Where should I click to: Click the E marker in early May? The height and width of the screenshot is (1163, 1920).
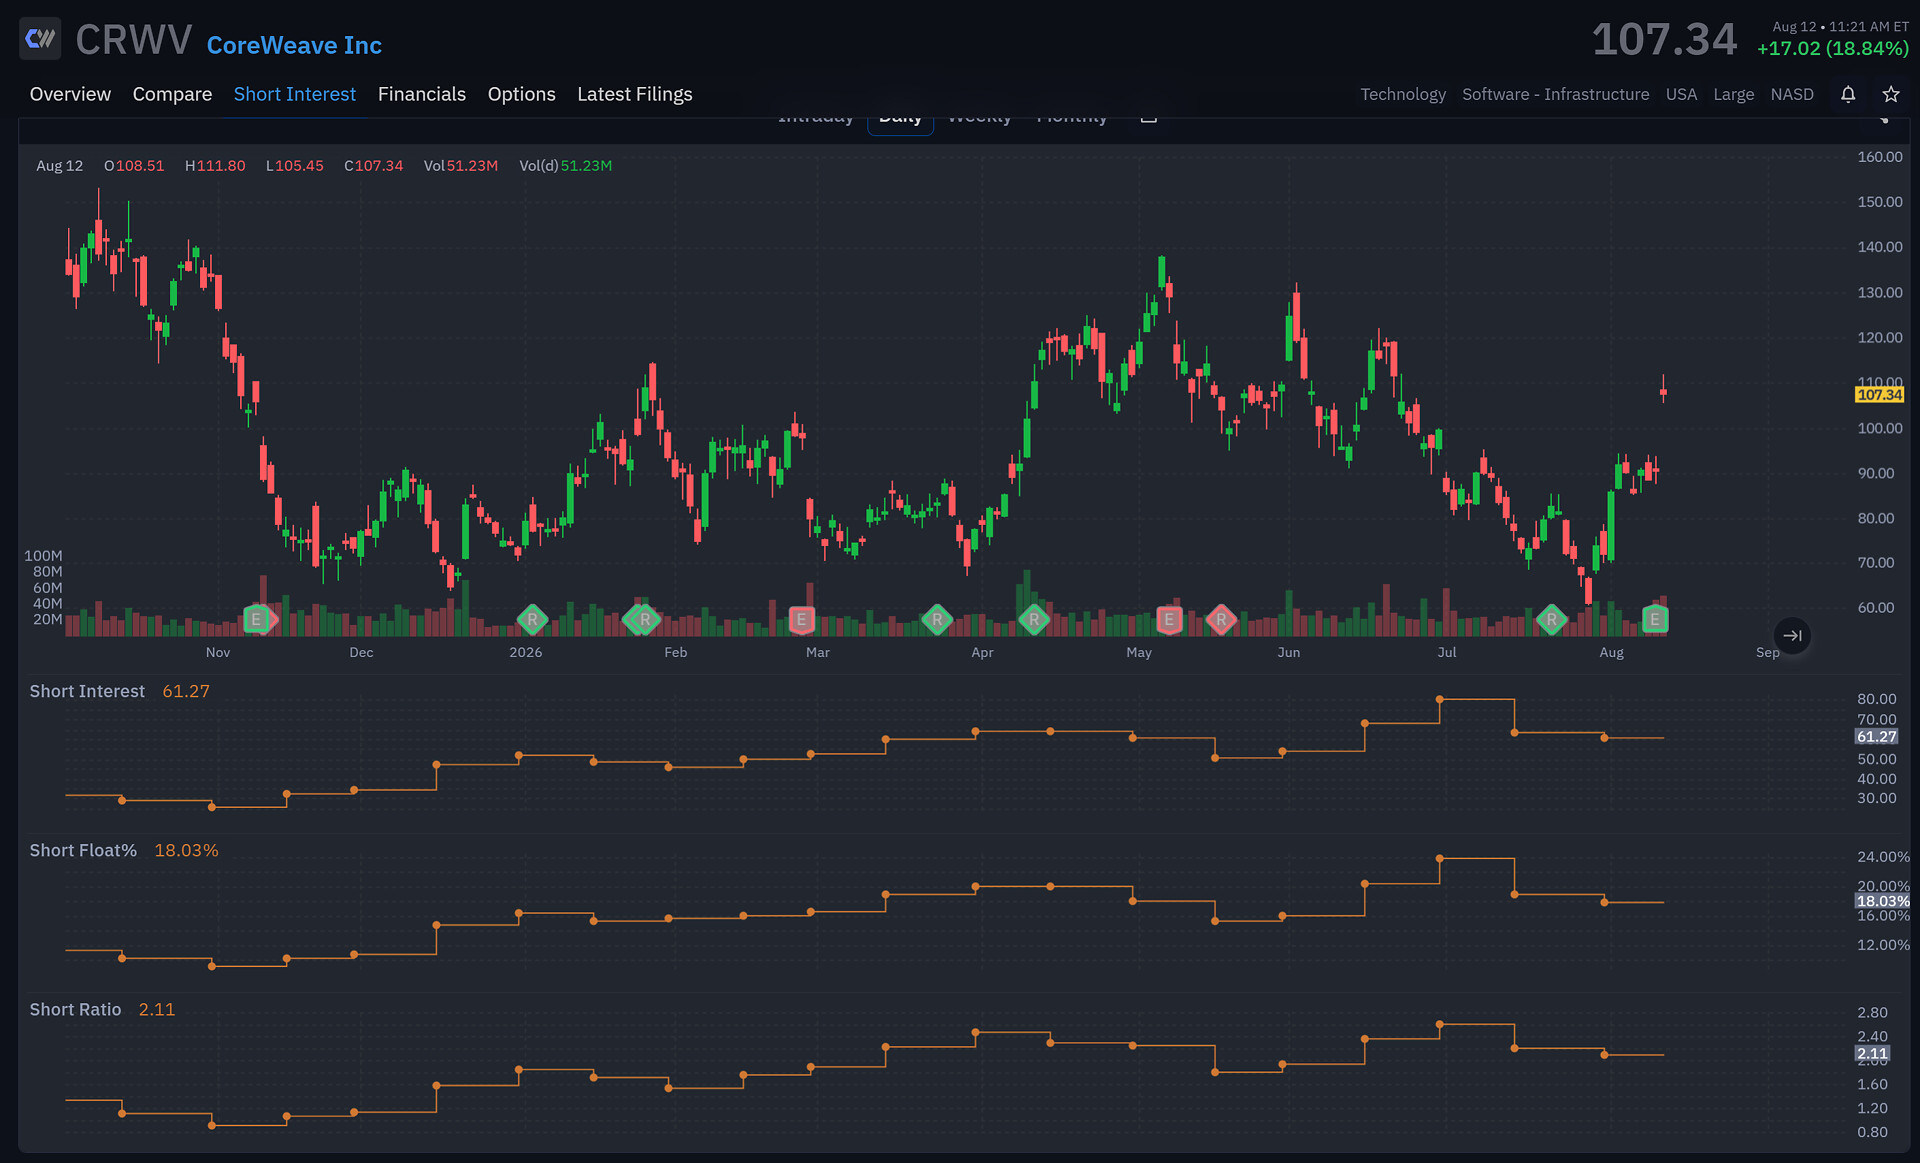1169,619
